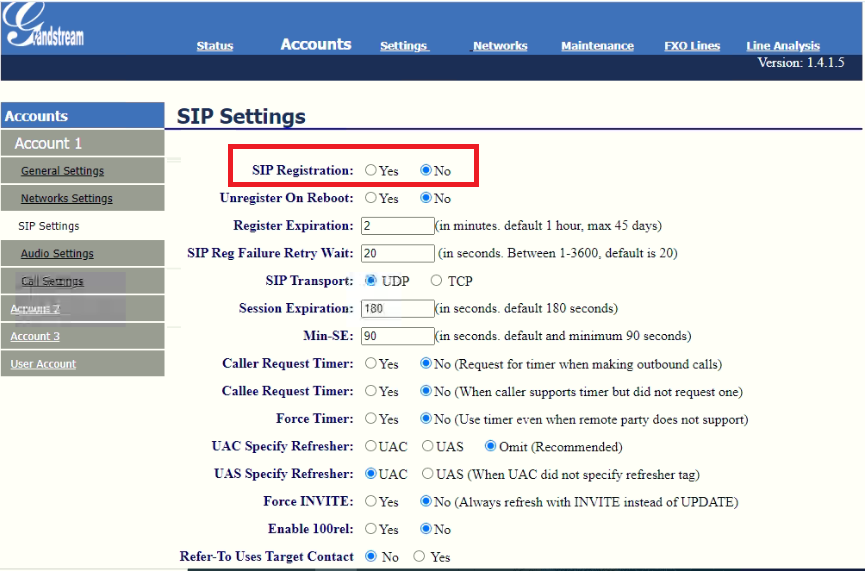The width and height of the screenshot is (865, 571).
Task: Open Maintenance section
Action: pyautogui.click(x=597, y=46)
